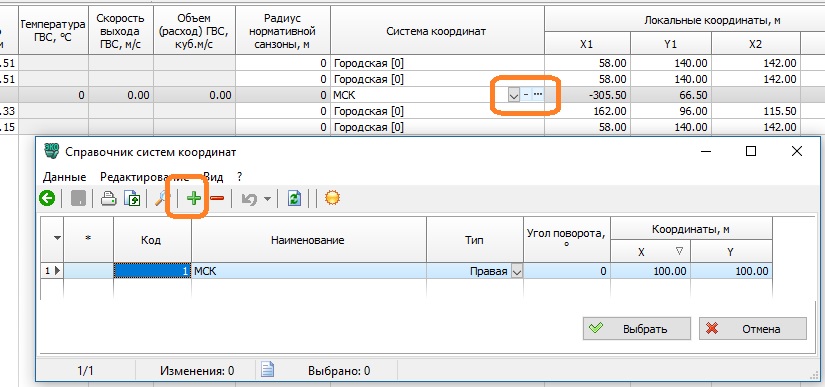The height and width of the screenshot is (387, 825).
Task: Open the grid corner dropdown triangle
Action: (57, 239)
